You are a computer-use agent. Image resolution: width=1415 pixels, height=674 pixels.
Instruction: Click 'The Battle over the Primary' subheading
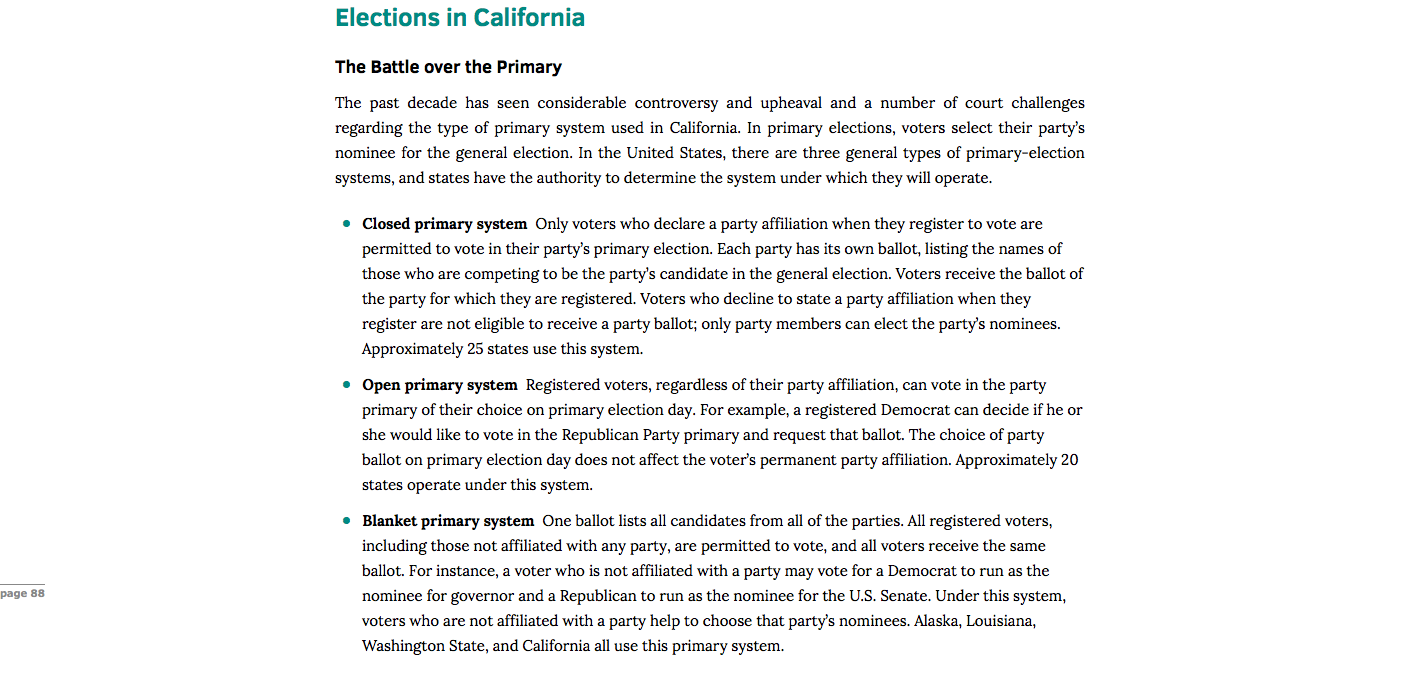448,67
